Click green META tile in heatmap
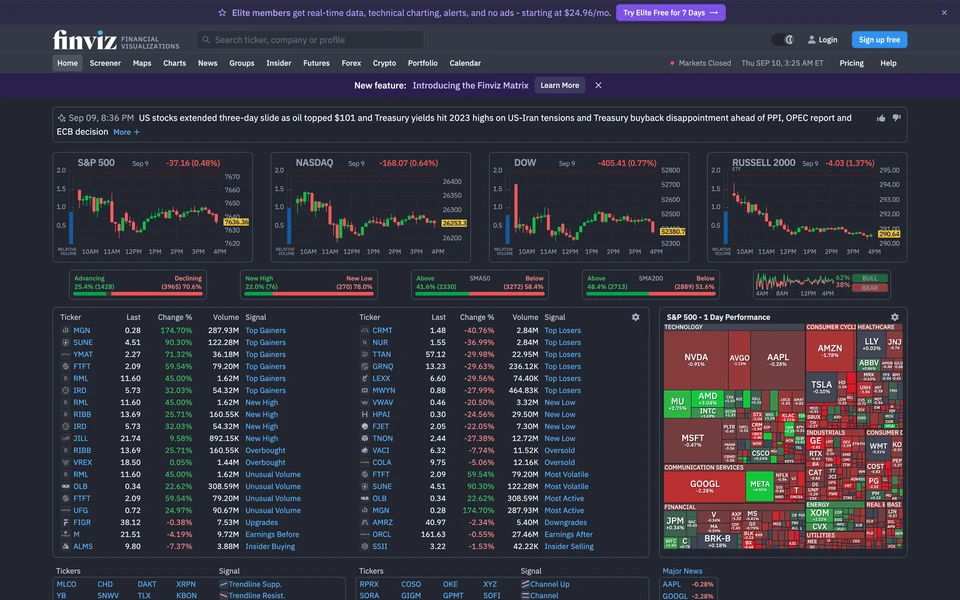Screen dimensions: 960x600 (x=760, y=486)
